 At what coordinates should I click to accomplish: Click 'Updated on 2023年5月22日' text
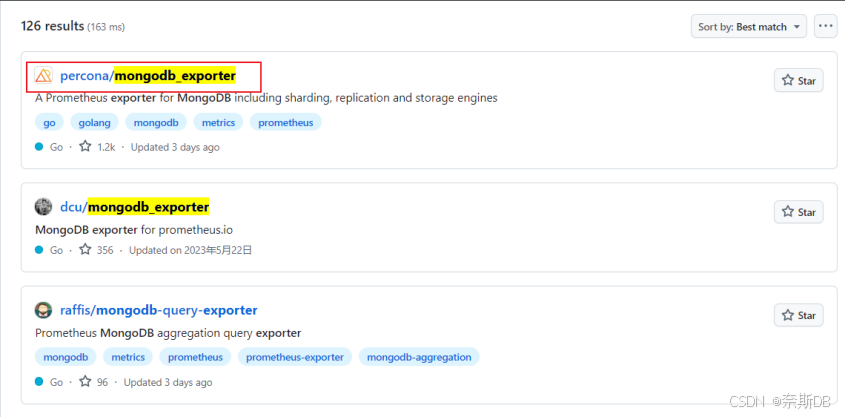[x=190, y=250]
